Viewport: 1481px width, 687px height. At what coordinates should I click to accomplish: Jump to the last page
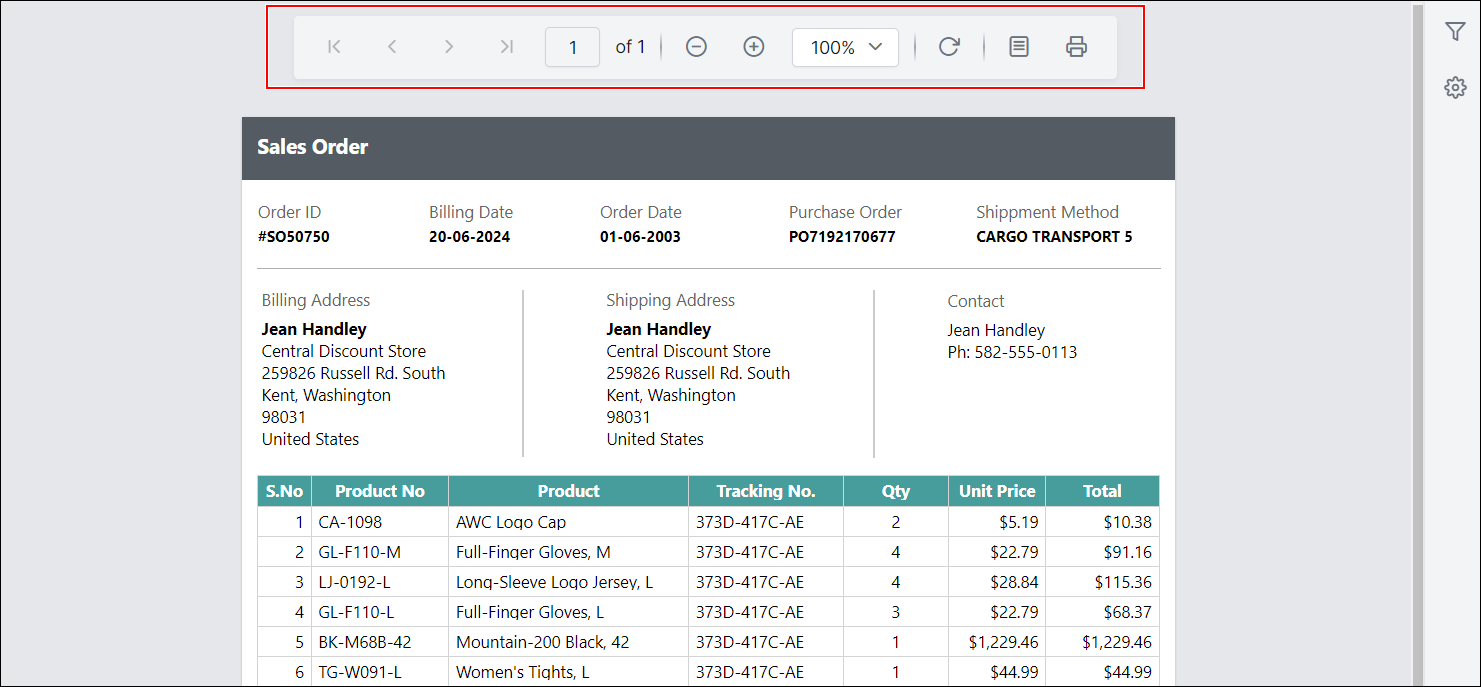coord(506,46)
